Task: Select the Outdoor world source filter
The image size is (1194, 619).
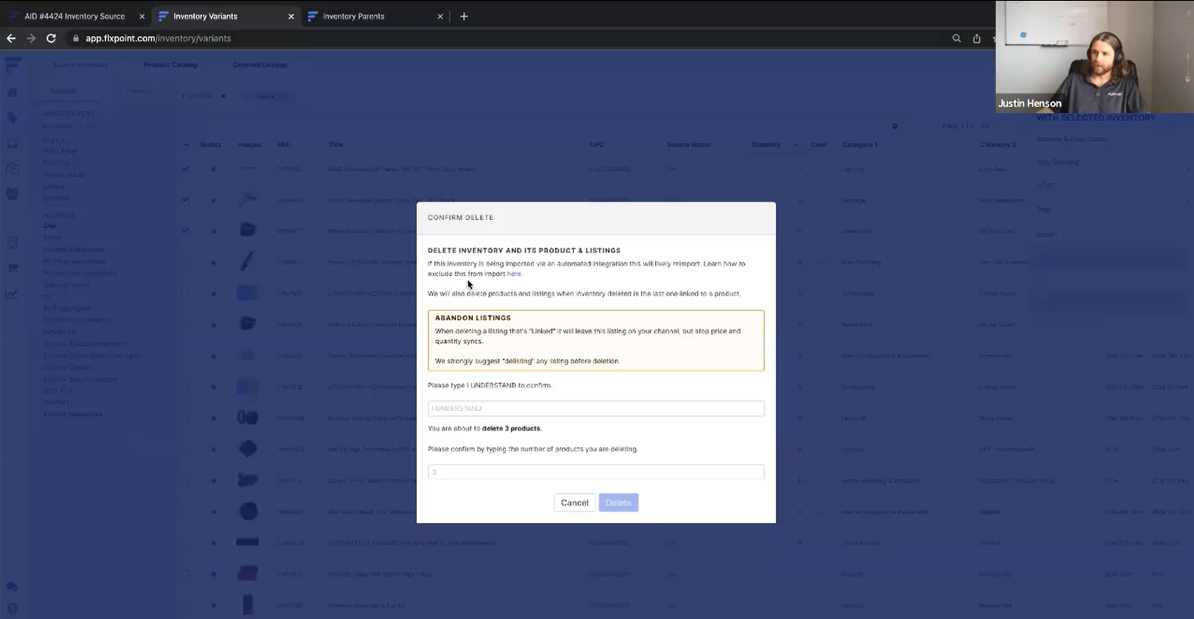Action: tap(66, 285)
